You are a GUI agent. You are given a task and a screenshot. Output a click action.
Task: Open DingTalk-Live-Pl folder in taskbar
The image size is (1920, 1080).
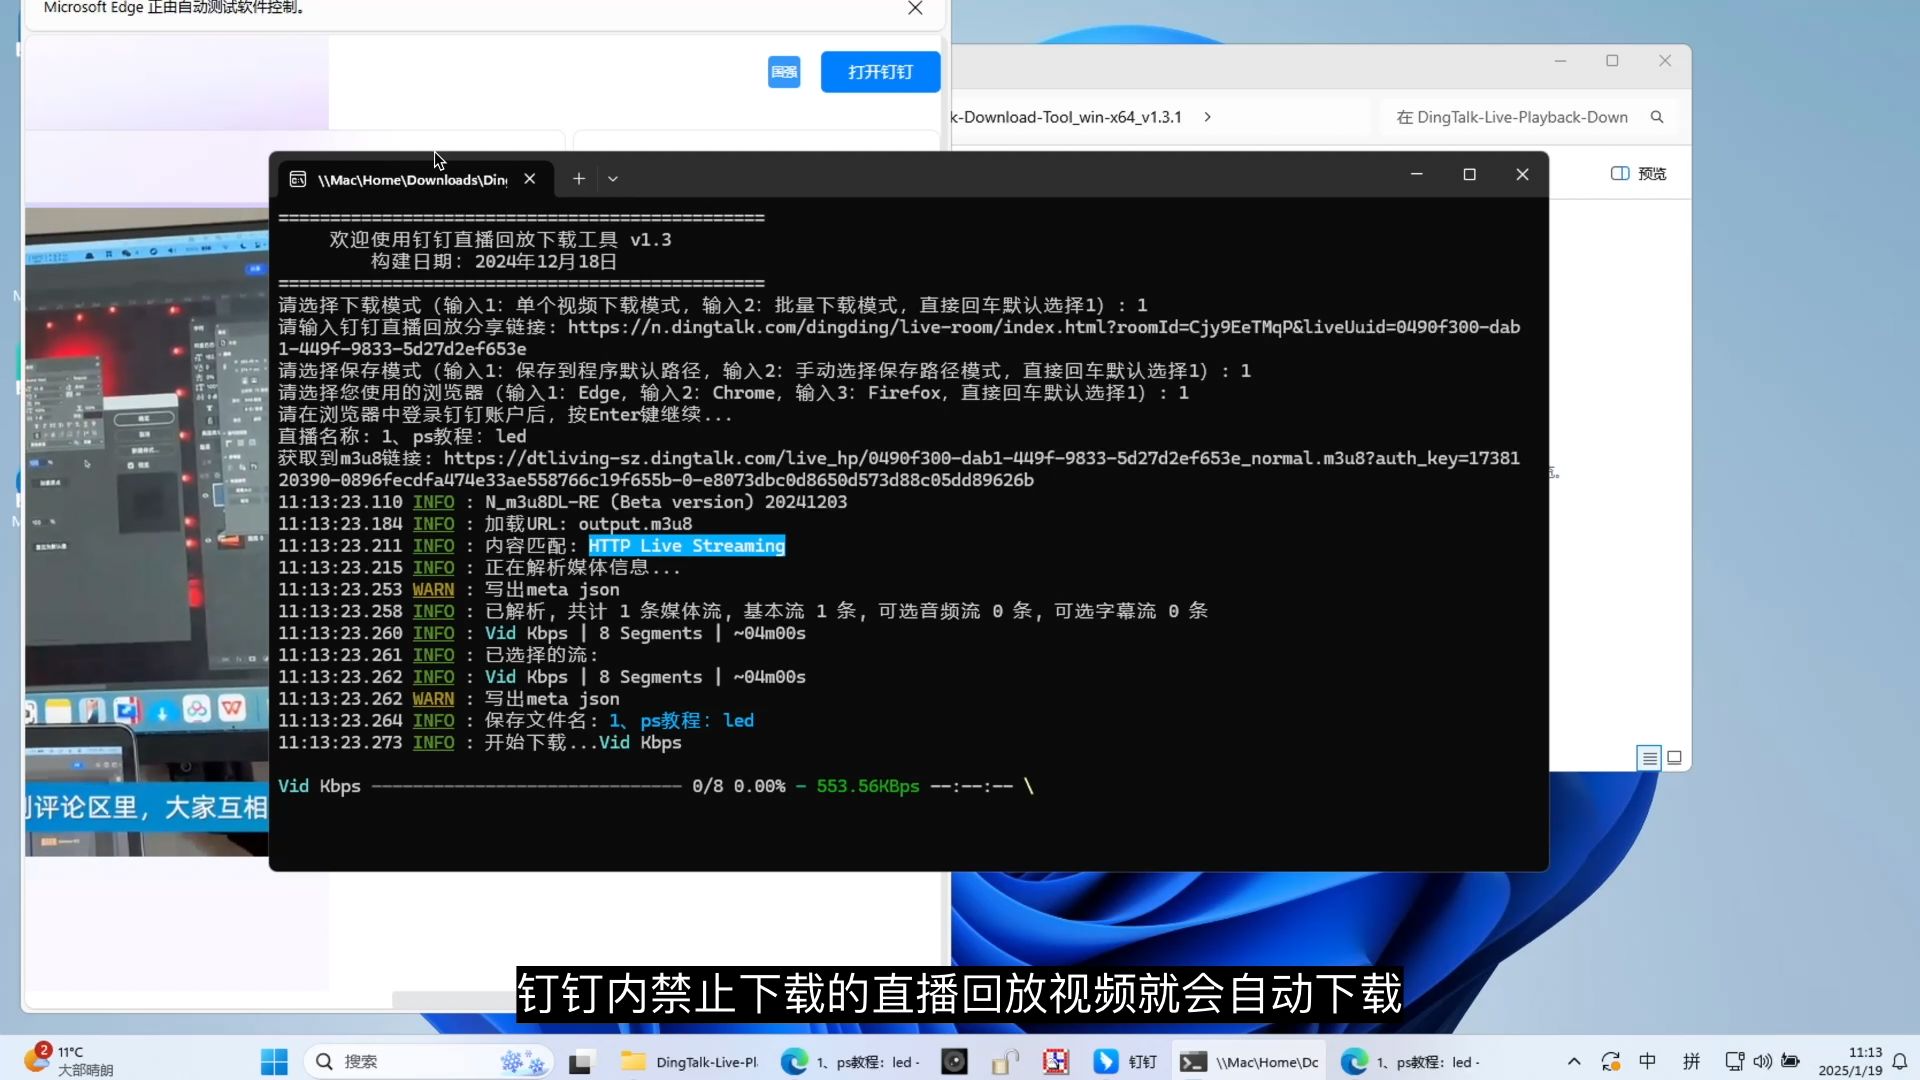[x=690, y=1061]
